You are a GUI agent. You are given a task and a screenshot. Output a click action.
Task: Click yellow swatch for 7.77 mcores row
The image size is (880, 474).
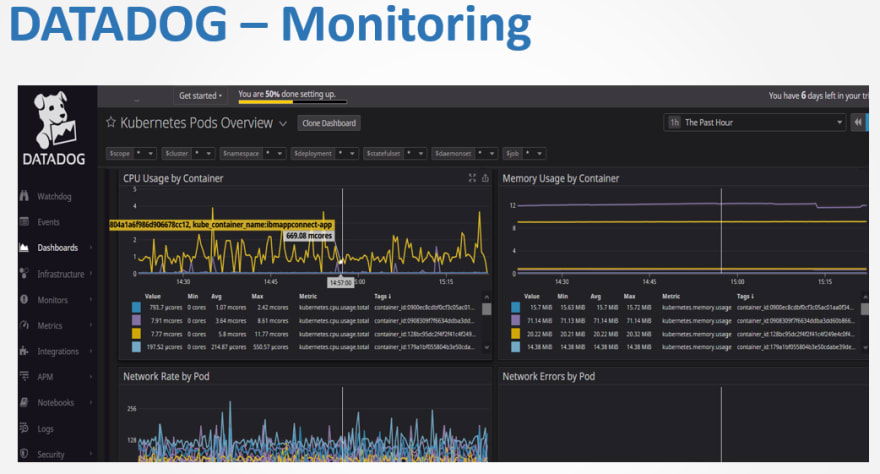(x=136, y=334)
